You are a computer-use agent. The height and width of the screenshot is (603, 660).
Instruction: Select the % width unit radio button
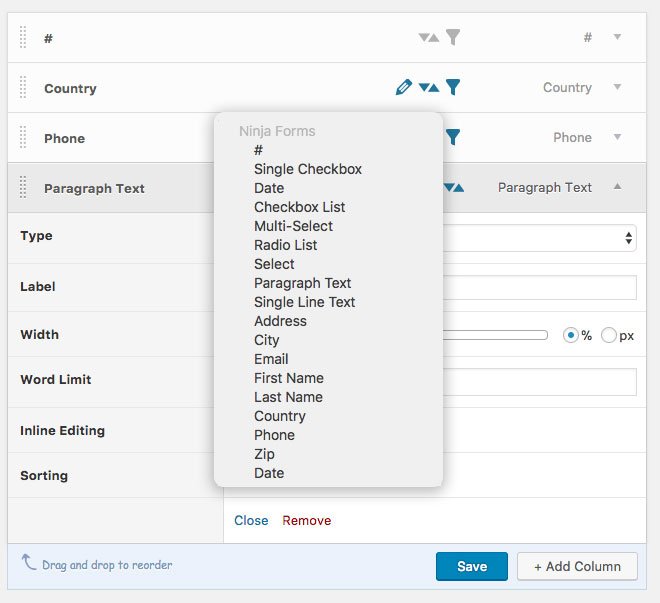click(x=571, y=335)
